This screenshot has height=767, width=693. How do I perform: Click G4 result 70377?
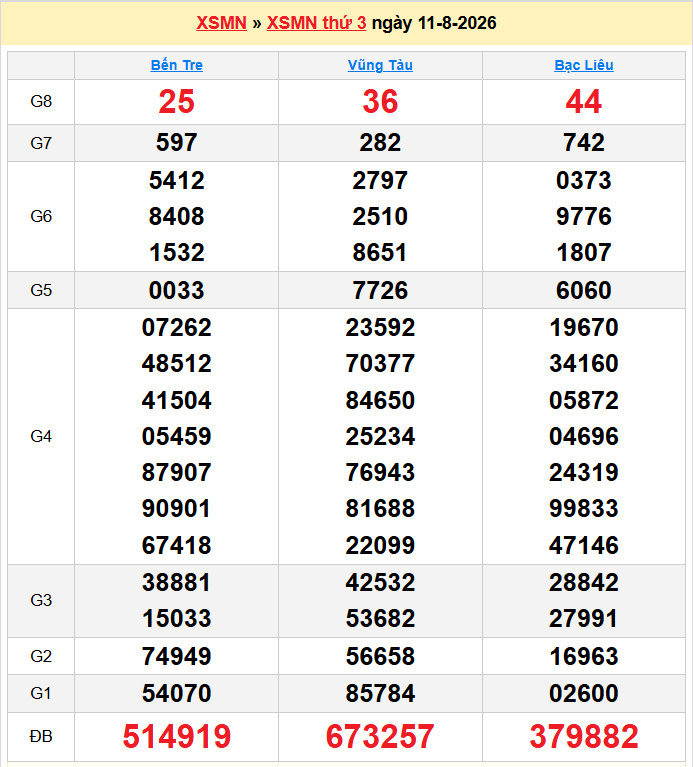tap(380, 363)
